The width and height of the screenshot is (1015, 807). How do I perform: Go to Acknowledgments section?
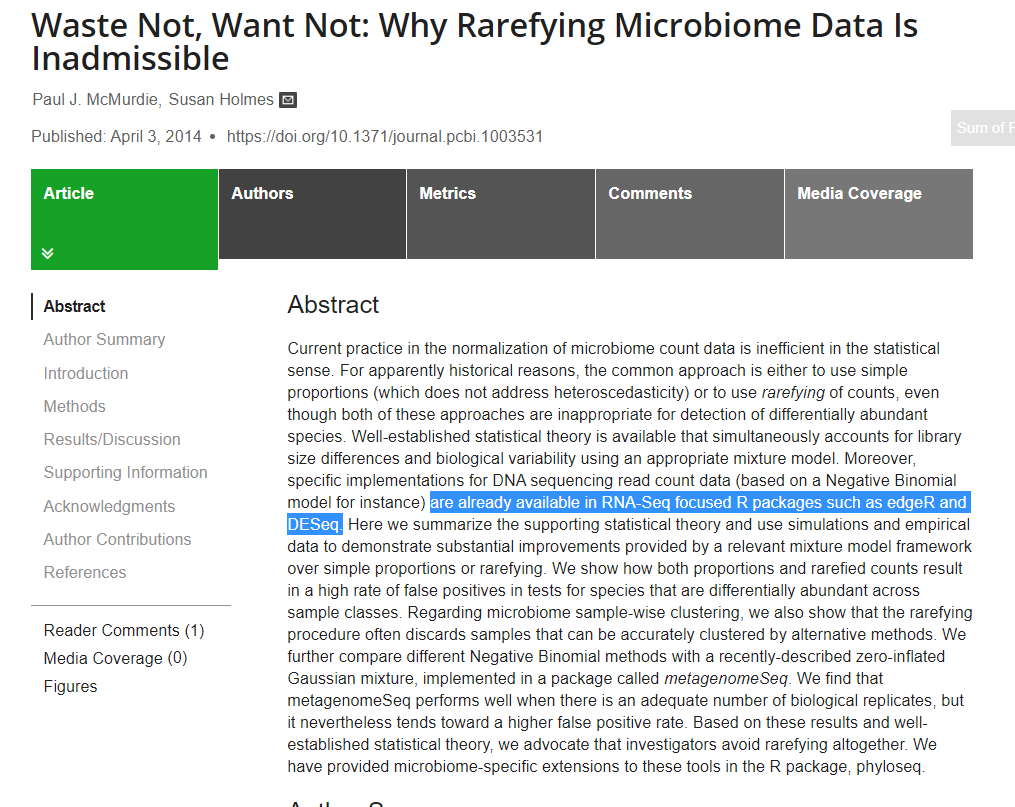point(109,506)
